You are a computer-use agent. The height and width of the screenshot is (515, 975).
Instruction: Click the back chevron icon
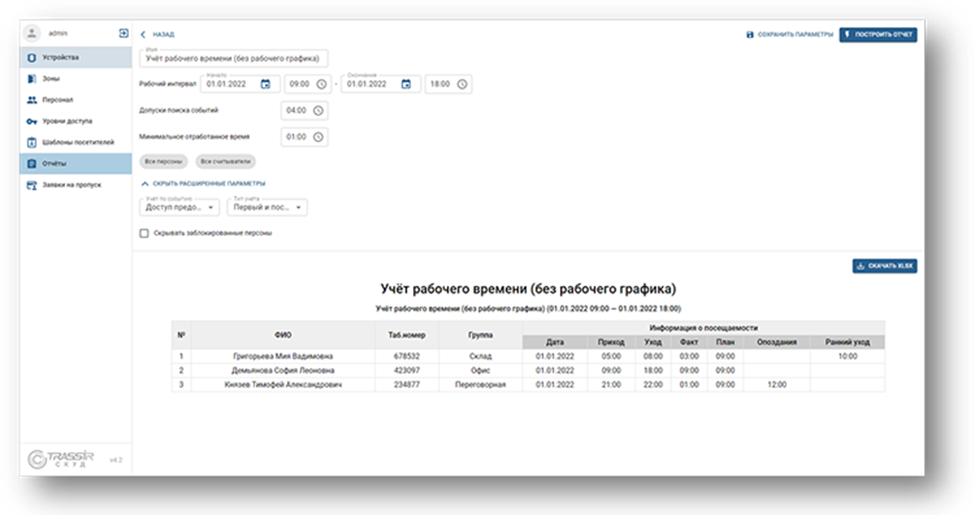pos(143,34)
